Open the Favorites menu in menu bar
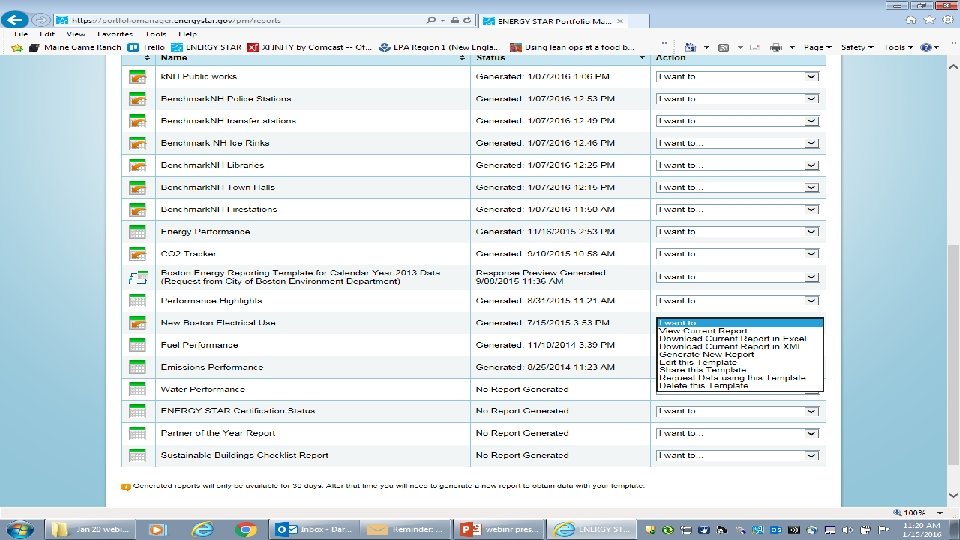 coord(115,34)
